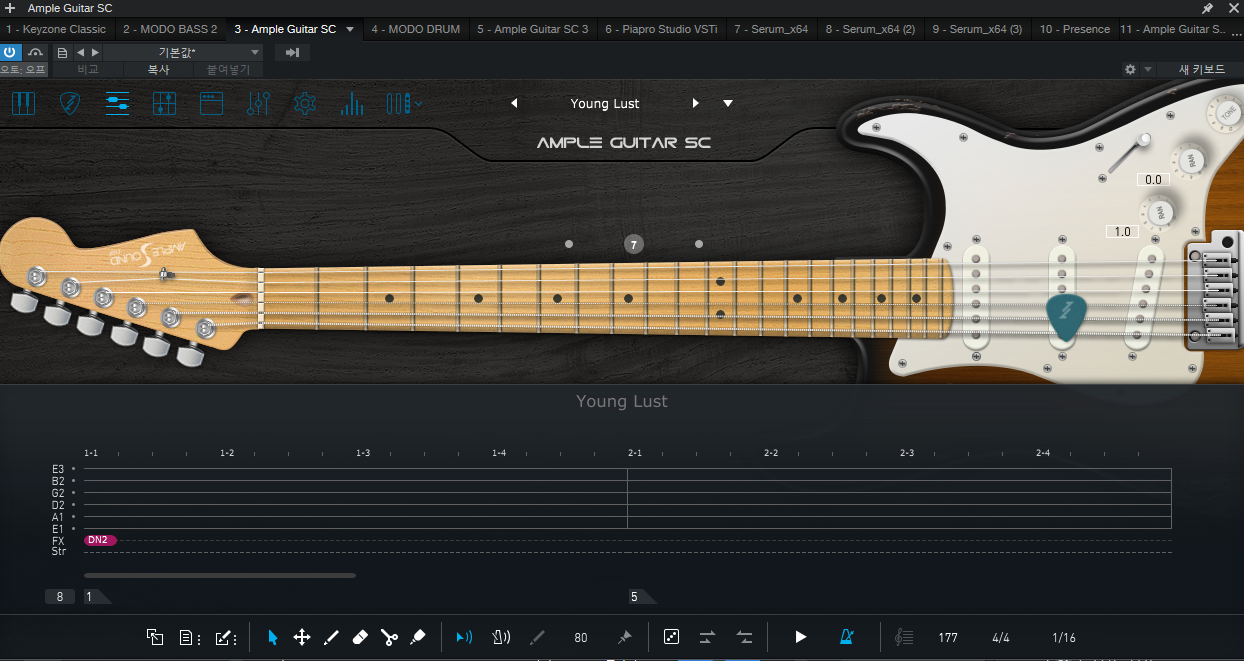Screen dimensions: 1244x661
Task: Select capo position marker 7
Action: coord(633,244)
